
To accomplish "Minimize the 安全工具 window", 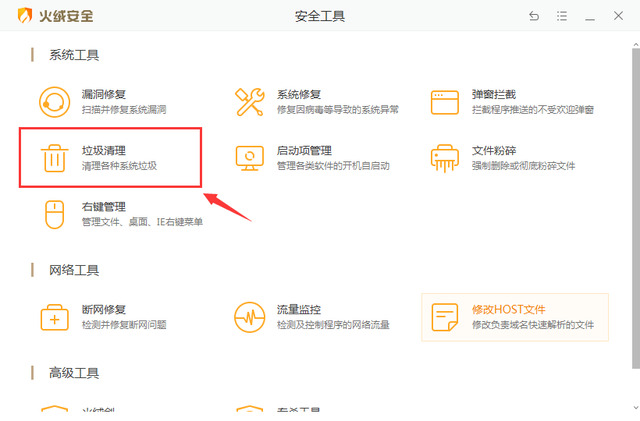I will (x=590, y=19).
